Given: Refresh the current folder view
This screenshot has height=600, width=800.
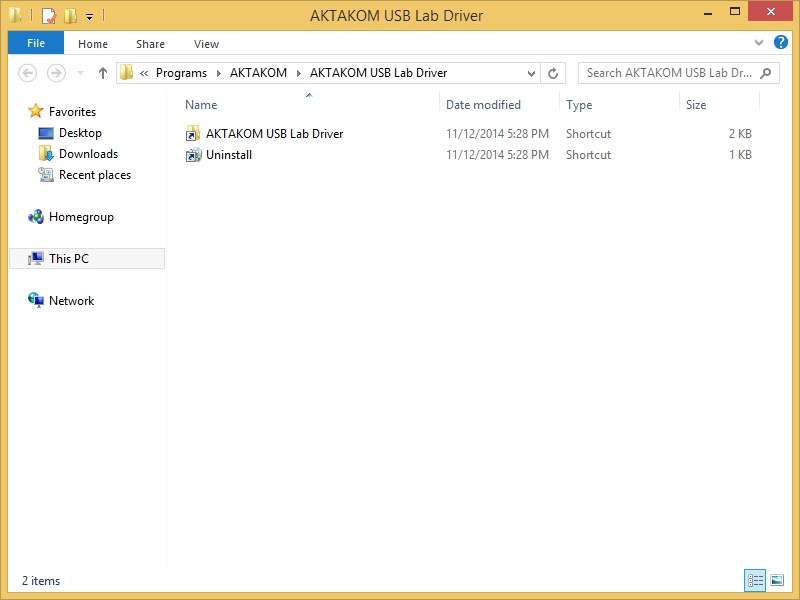Looking at the screenshot, I should tap(553, 73).
